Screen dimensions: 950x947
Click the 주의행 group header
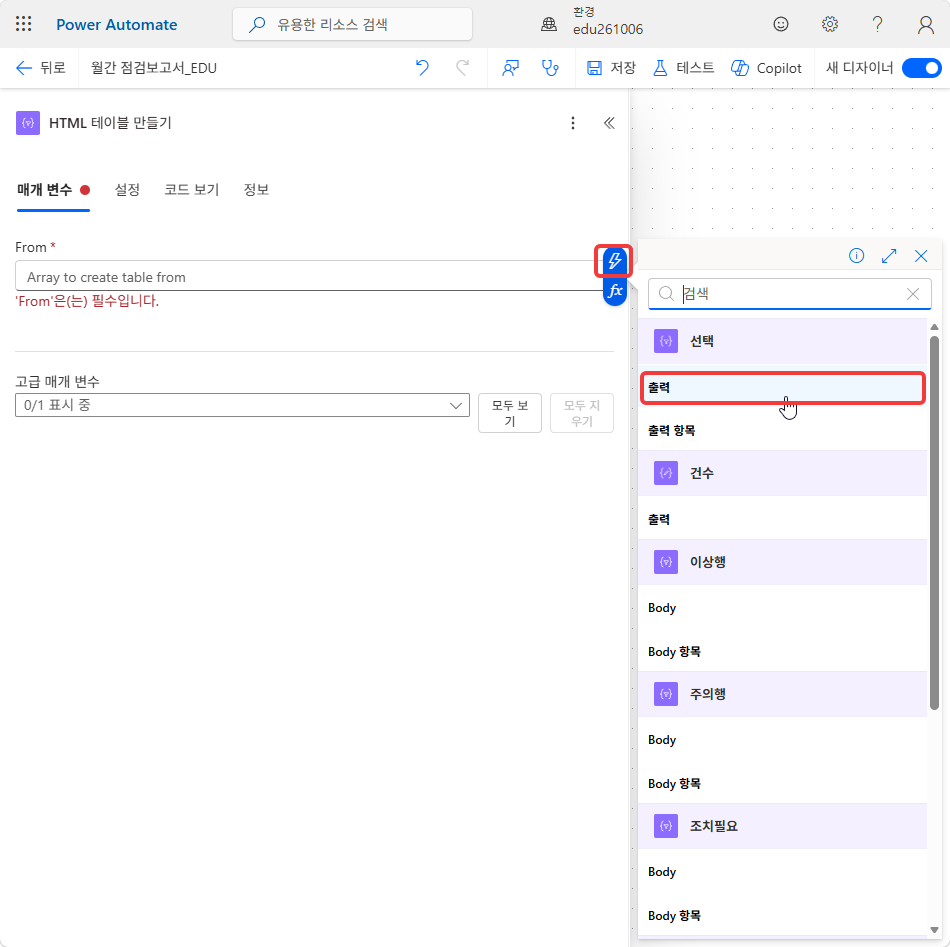click(x=782, y=694)
